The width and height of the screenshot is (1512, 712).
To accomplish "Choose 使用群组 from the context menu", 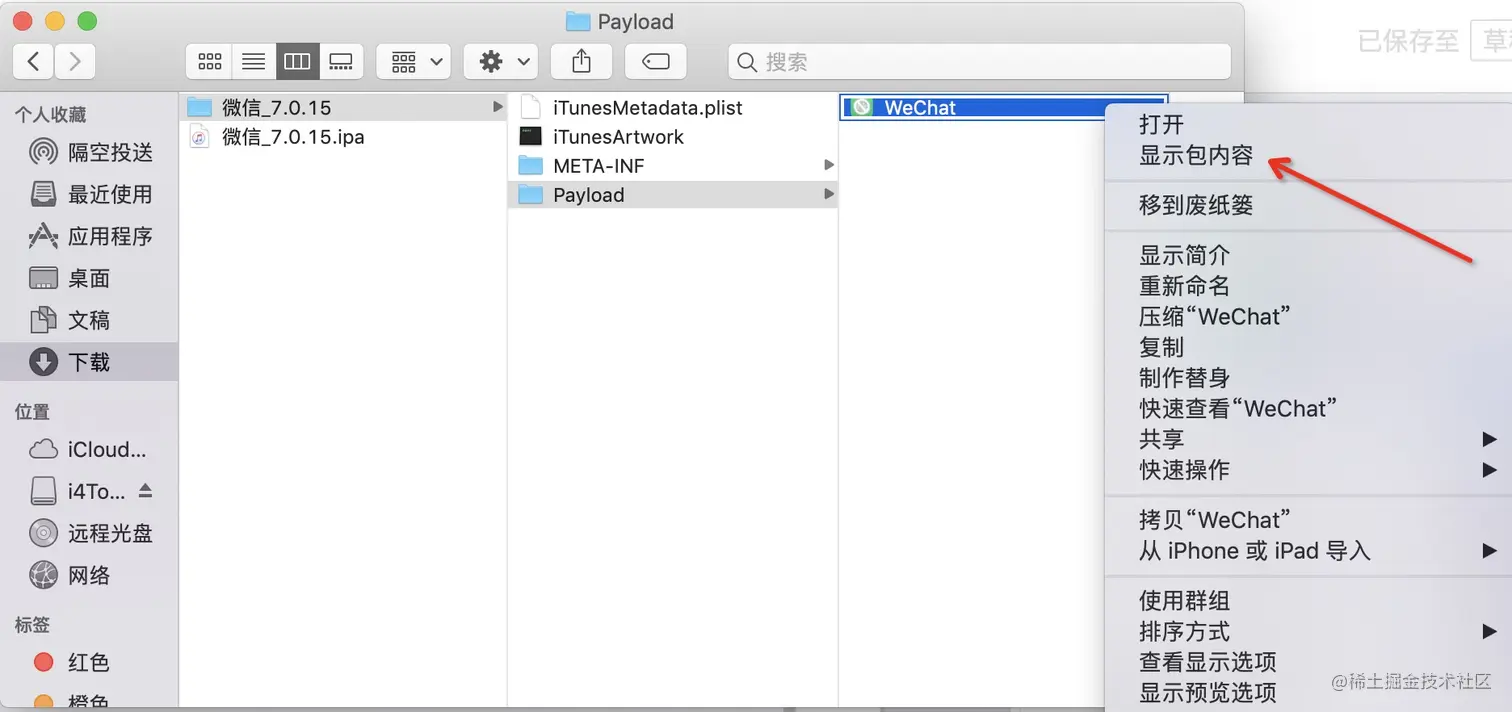I will (1308, 601).
